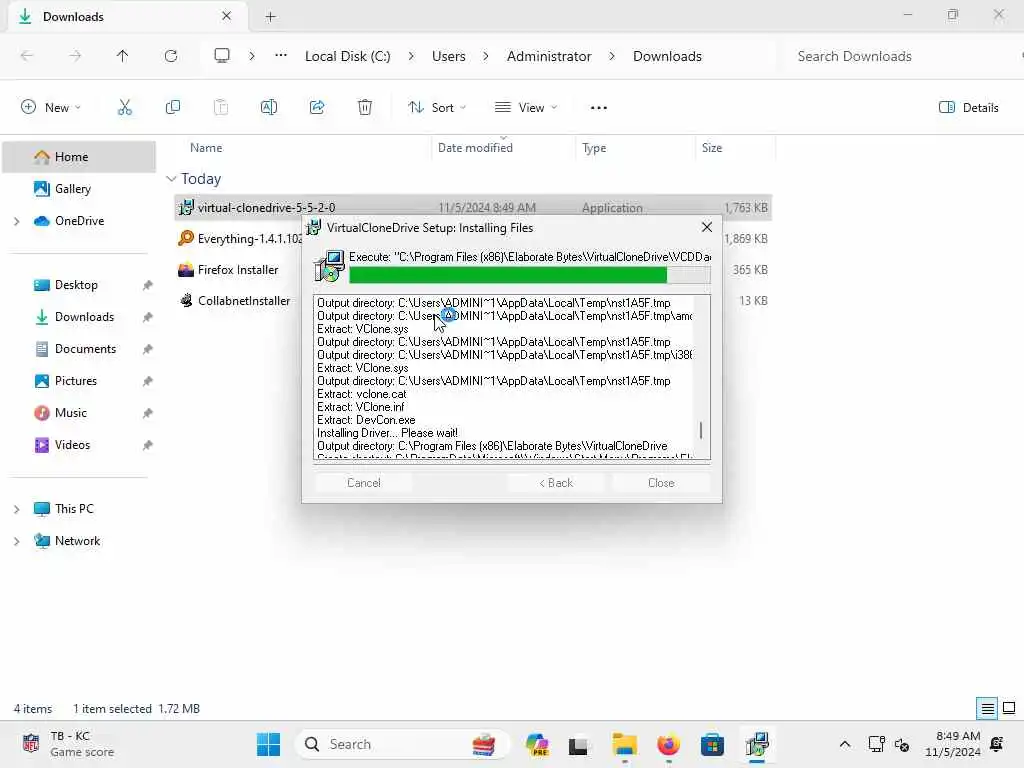This screenshot has width=1024, height=768.
Task: Open the Sort options dropdown
Action: (437, 108)
